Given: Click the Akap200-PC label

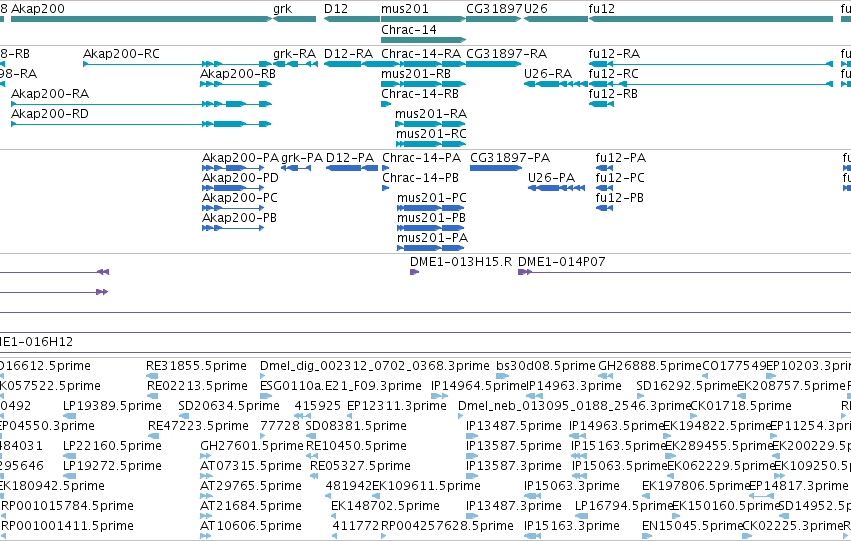Looking at the screenshot, I should point(239,198).
